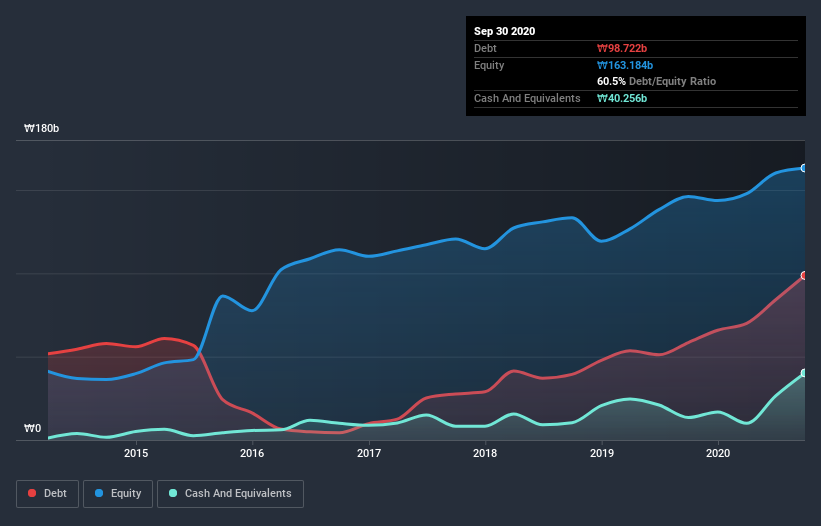This screenshot has width=821, height=526.
Task: Click Cash And Equivalents tooltip label
Action: click(527, 98)
